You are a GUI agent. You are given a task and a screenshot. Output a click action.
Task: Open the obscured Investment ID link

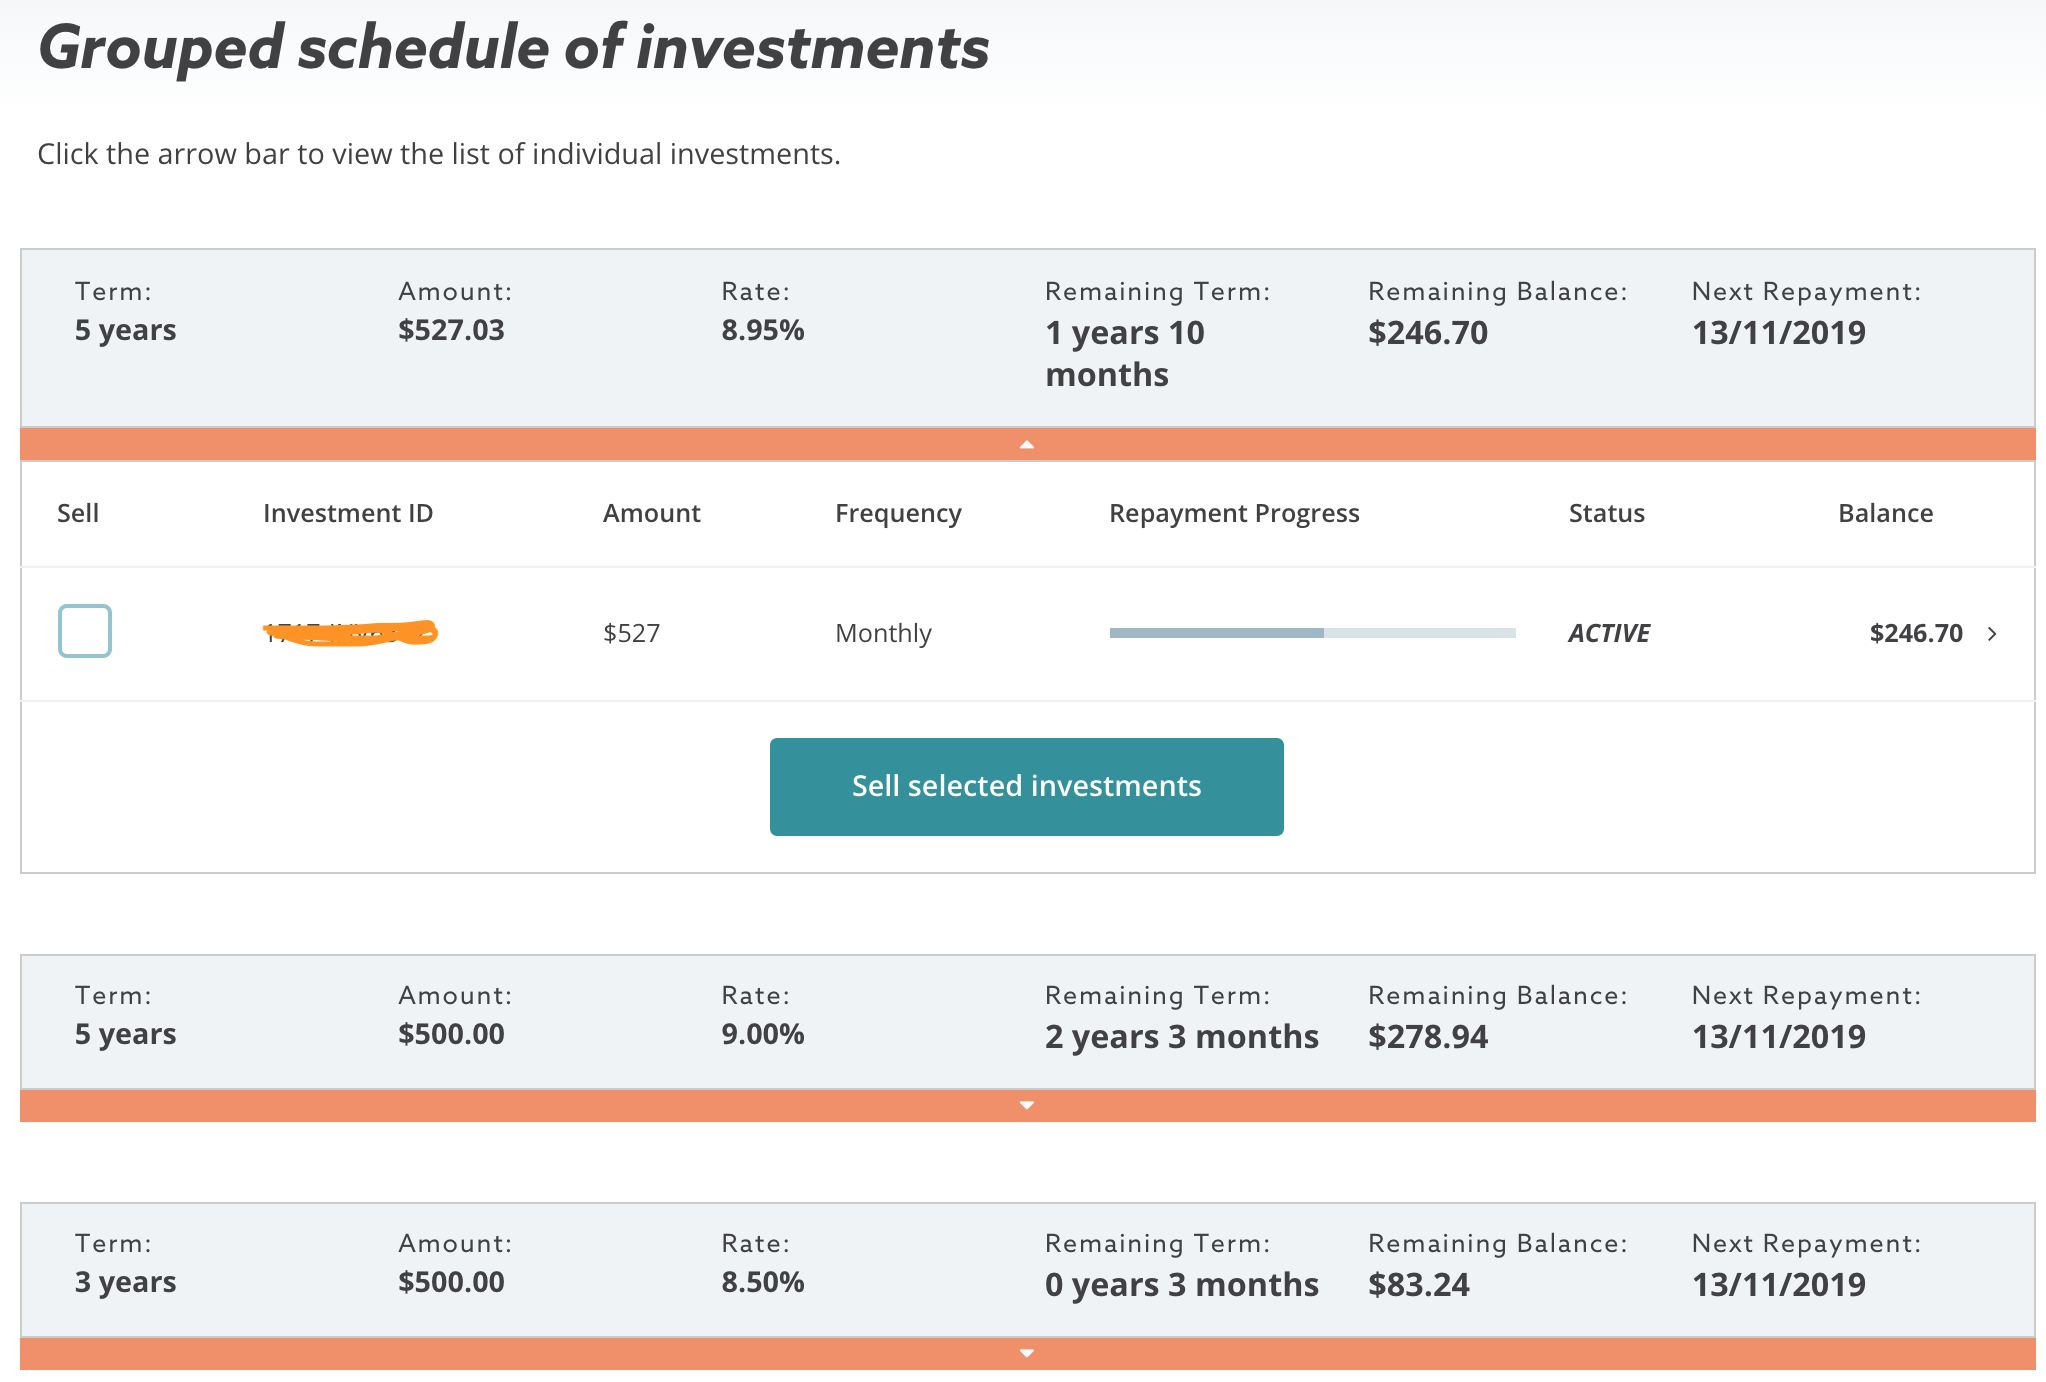pyautogui.click(x=350, y=632)
